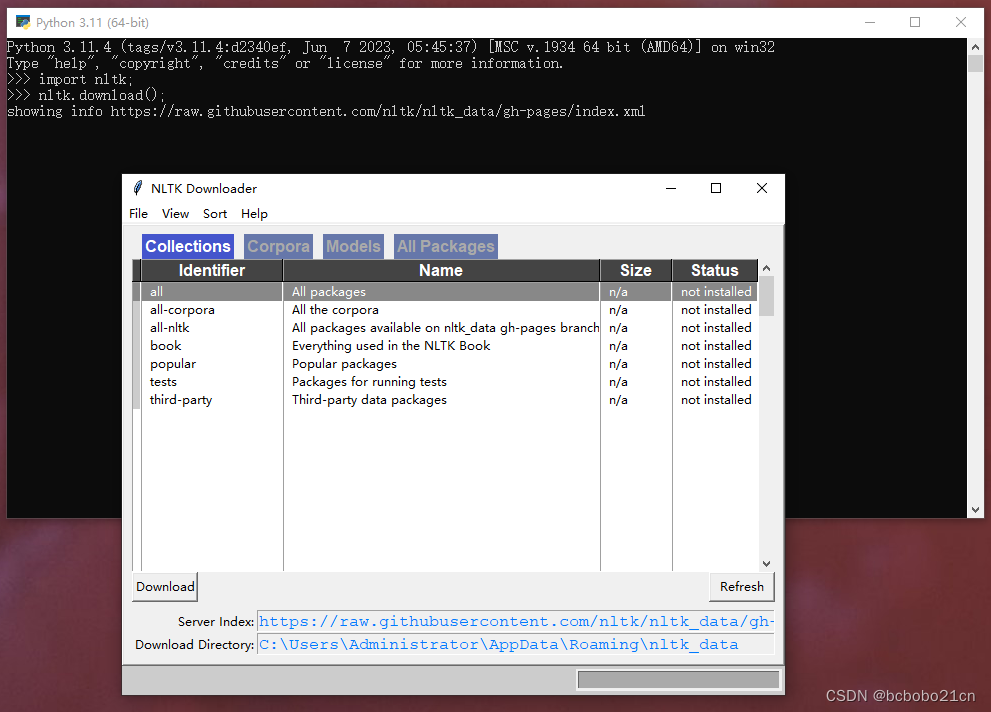Click the package list scrollbar up arrow
The image size is (991, 712).
(767, 269)
